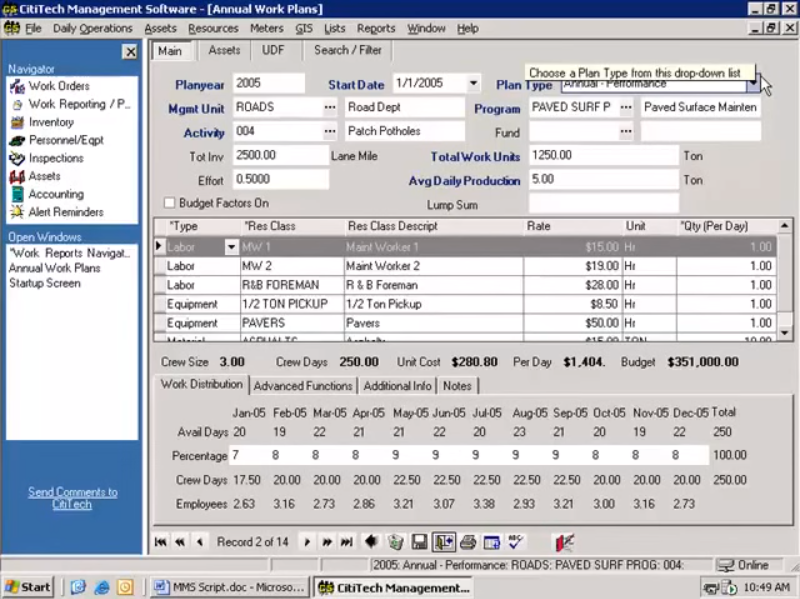This screenshot has height=599, width=800.
Task: Open the Work Orders navigator icon
Action: [15, 86]
